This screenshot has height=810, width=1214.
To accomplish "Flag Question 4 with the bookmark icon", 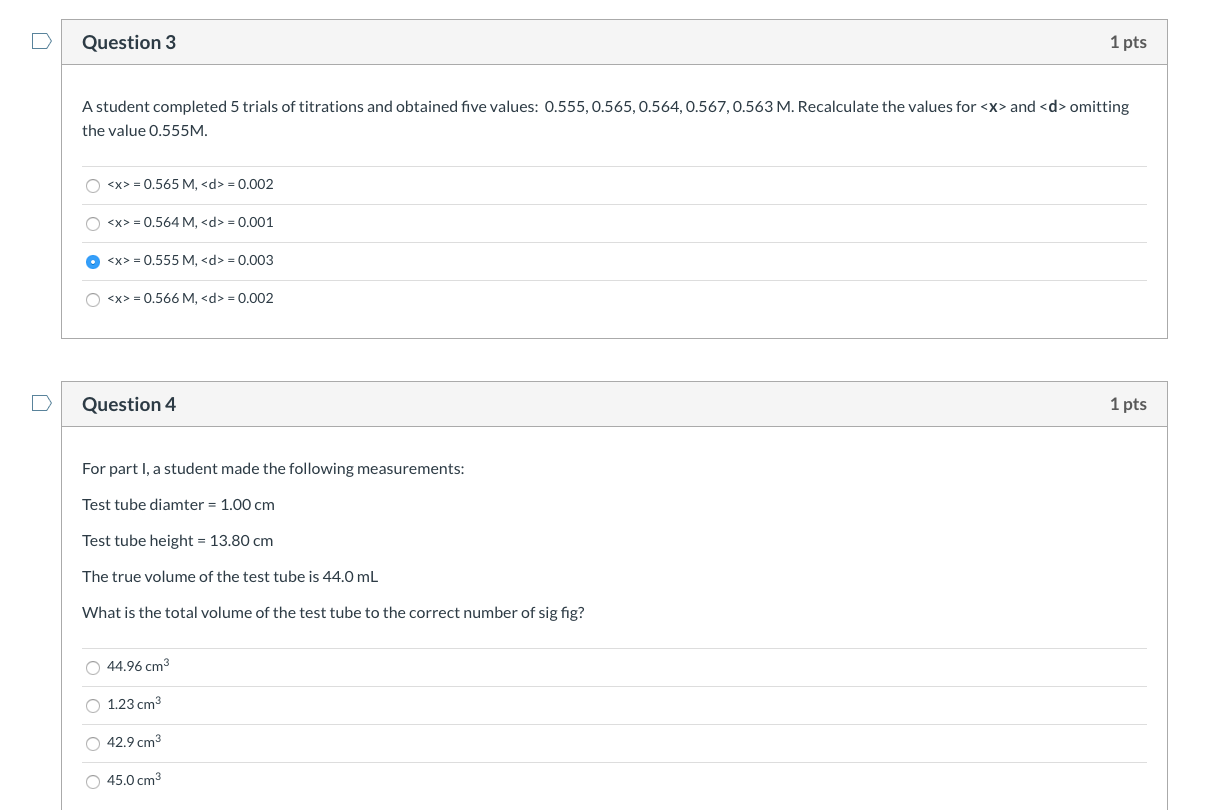I will coord(41,403).
